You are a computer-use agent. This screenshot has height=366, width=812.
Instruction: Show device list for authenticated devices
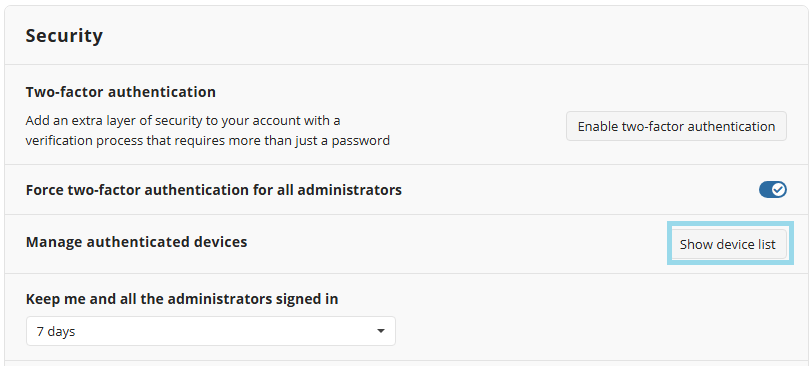point(728,244)
